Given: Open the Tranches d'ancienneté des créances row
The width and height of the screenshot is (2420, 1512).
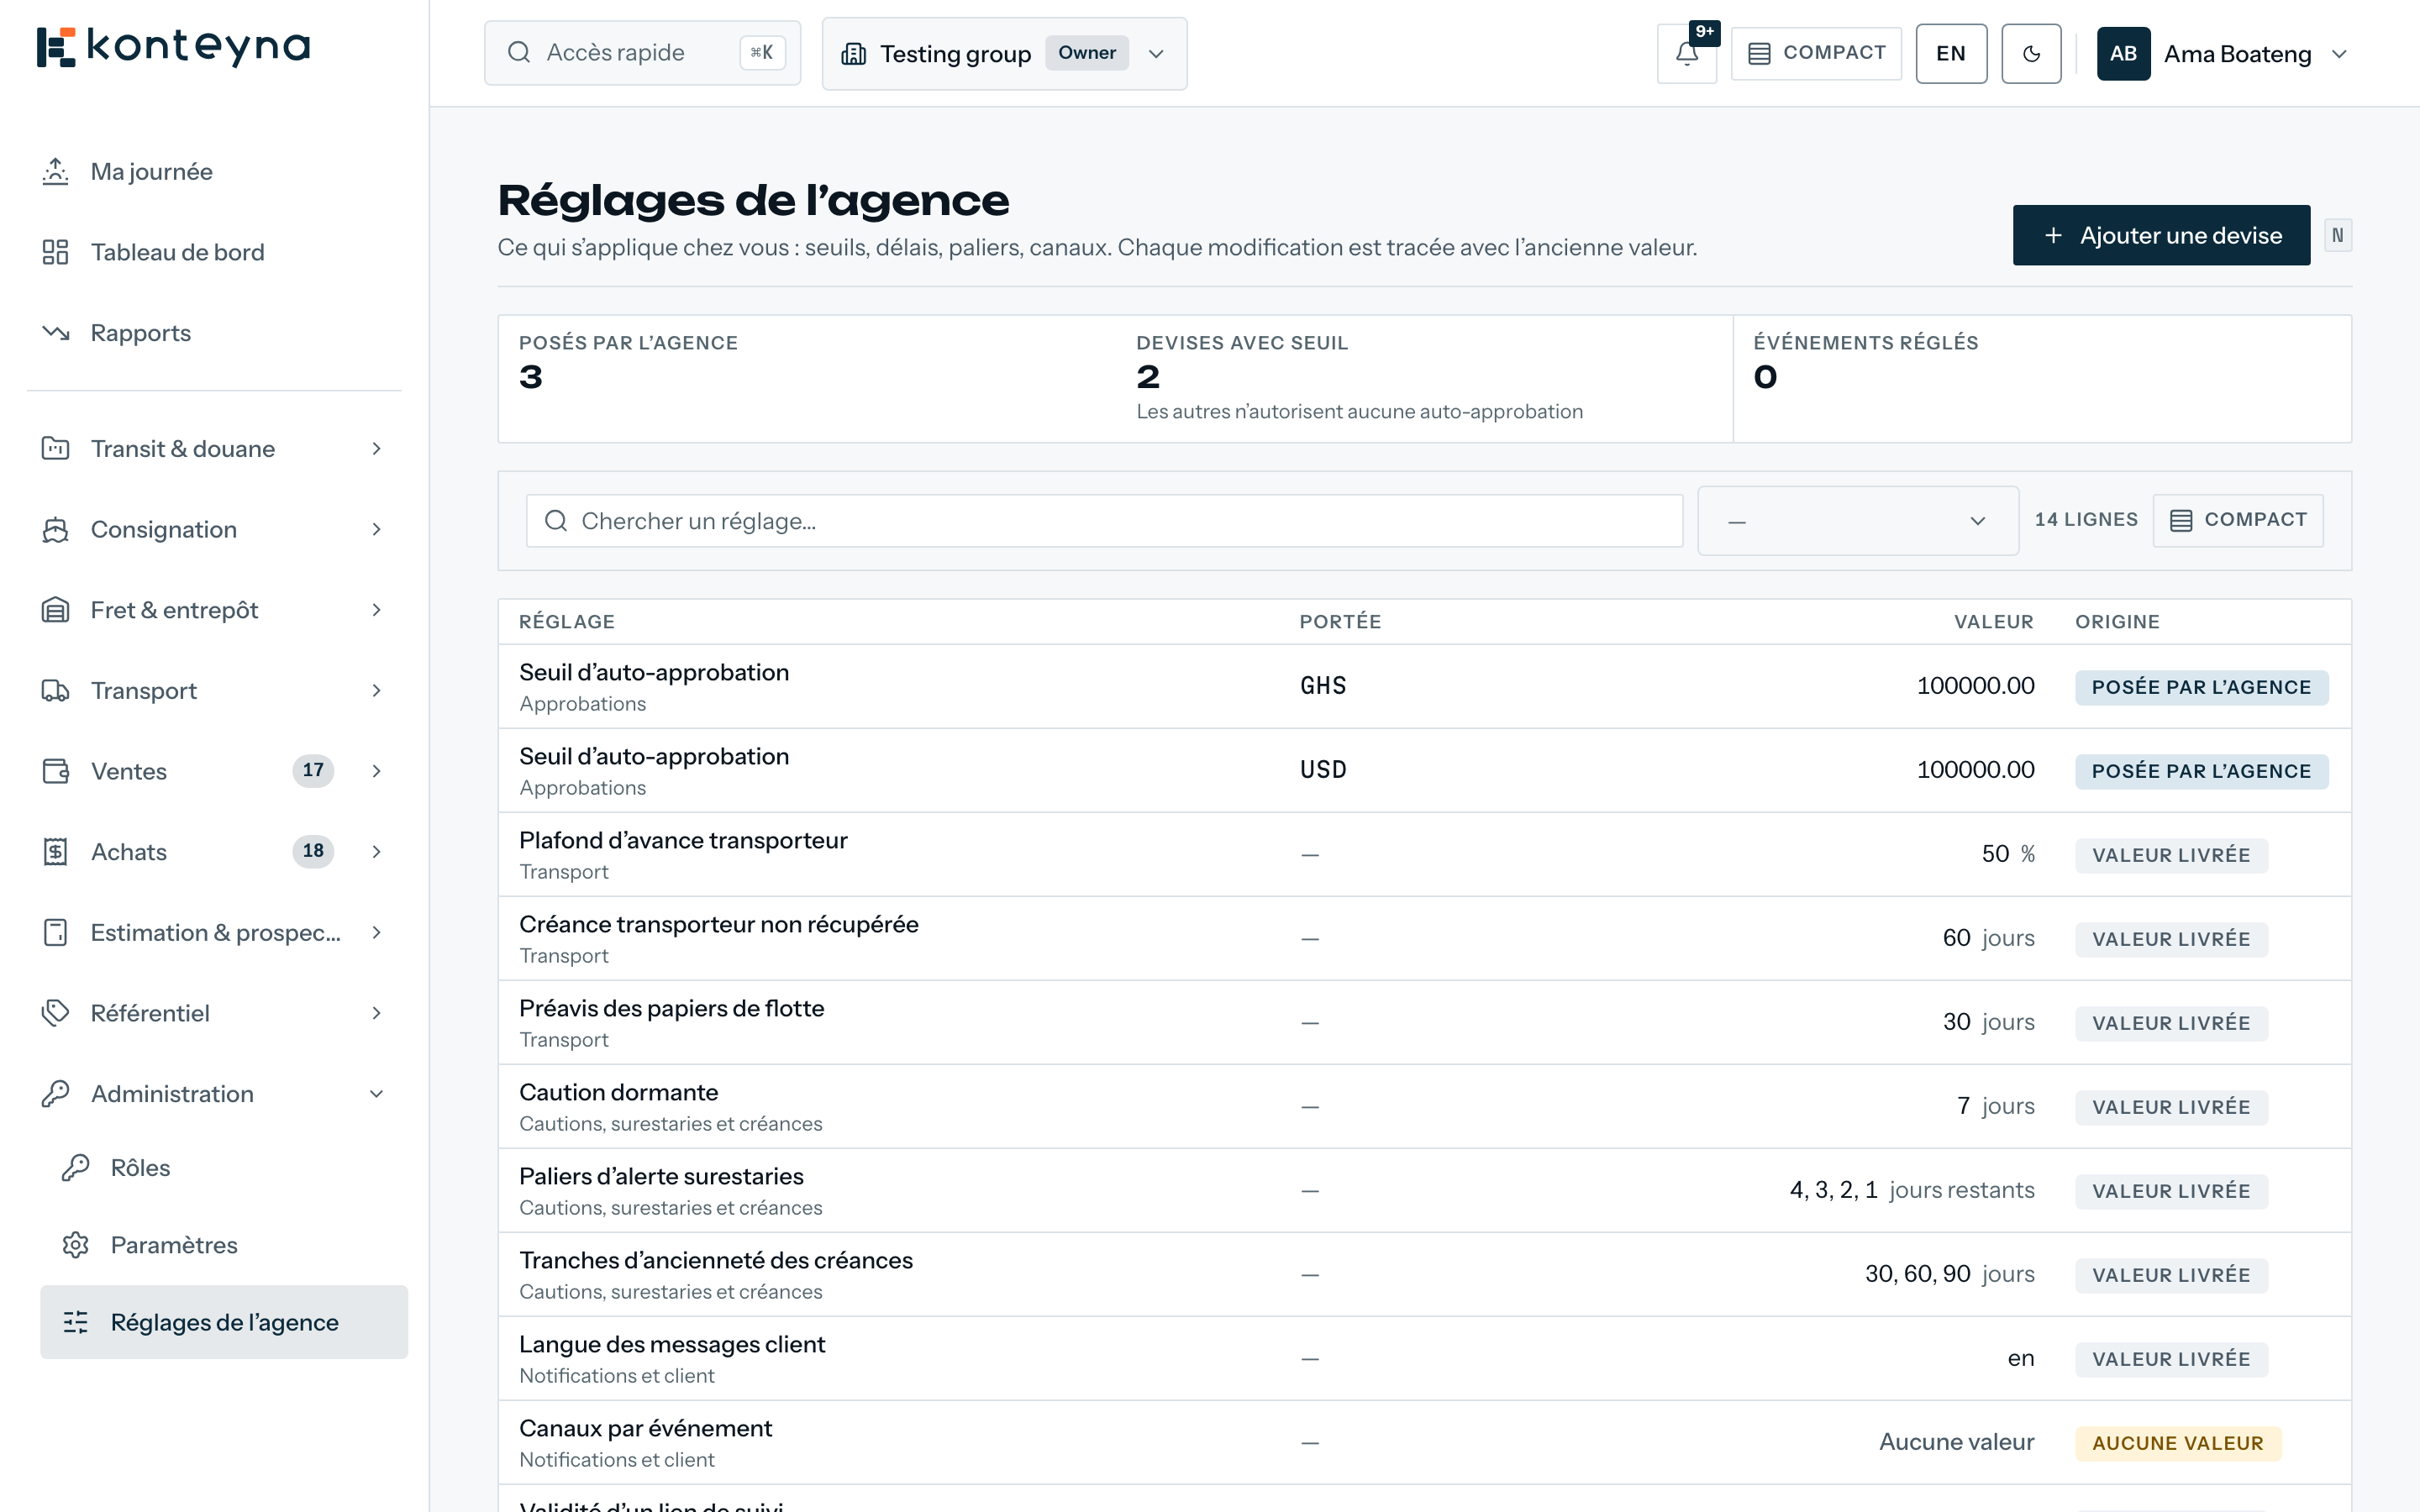Looking at the screenshot, I should (1424, 1275).
